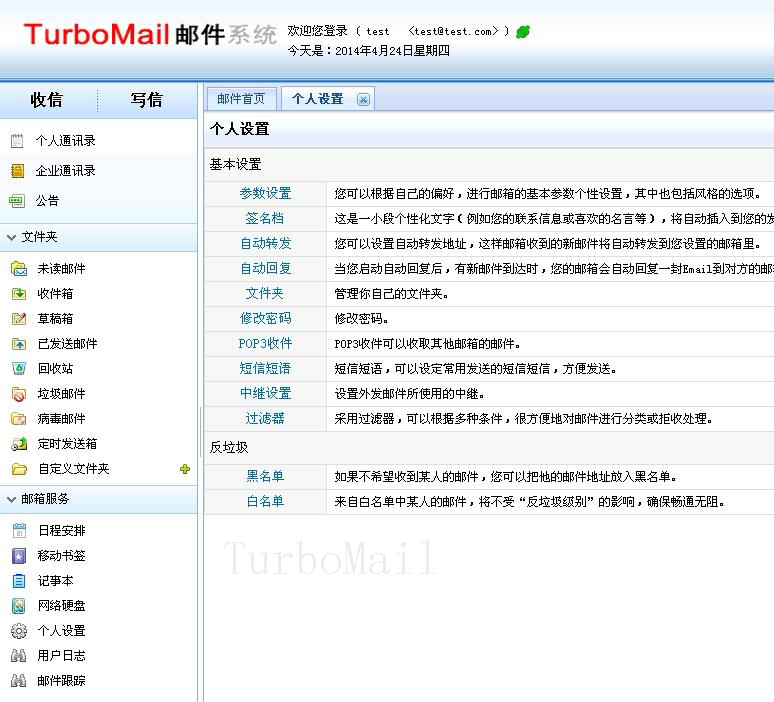
Task: Click the 收件箱 inbox icon
Action: click(x=19, y=294)
